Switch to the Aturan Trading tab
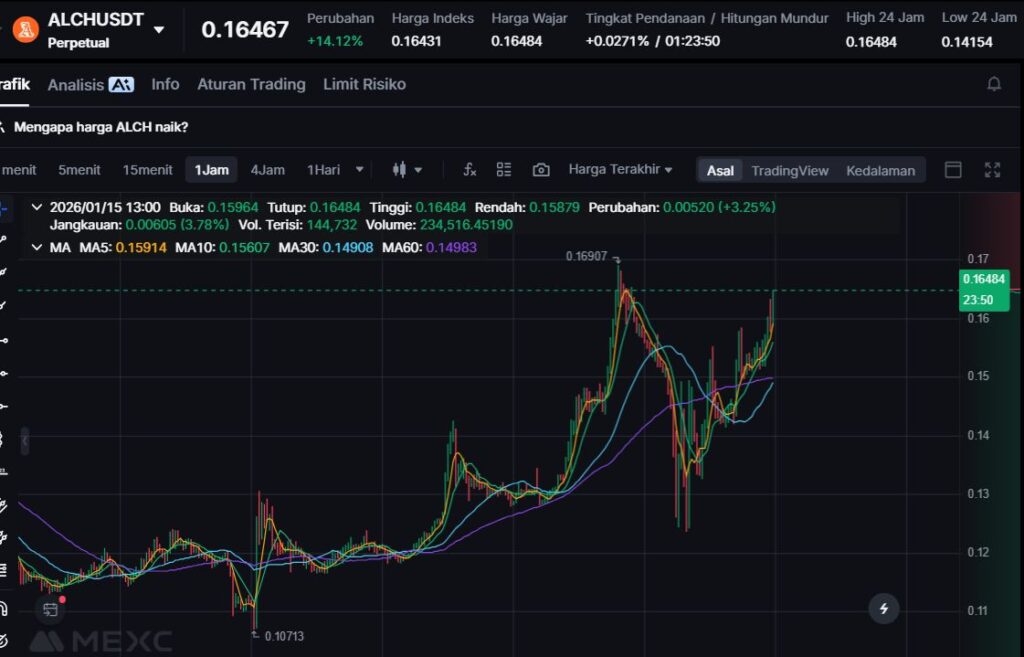The width and height of the screenshot is (1024, 657). 251,84
